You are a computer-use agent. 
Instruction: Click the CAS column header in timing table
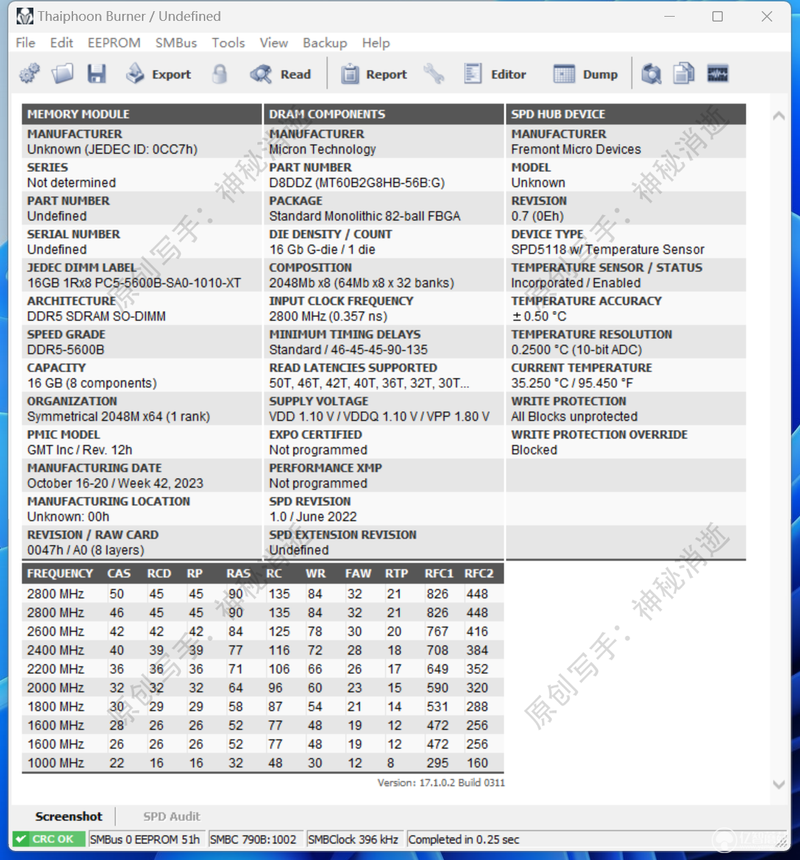[119, 574]
